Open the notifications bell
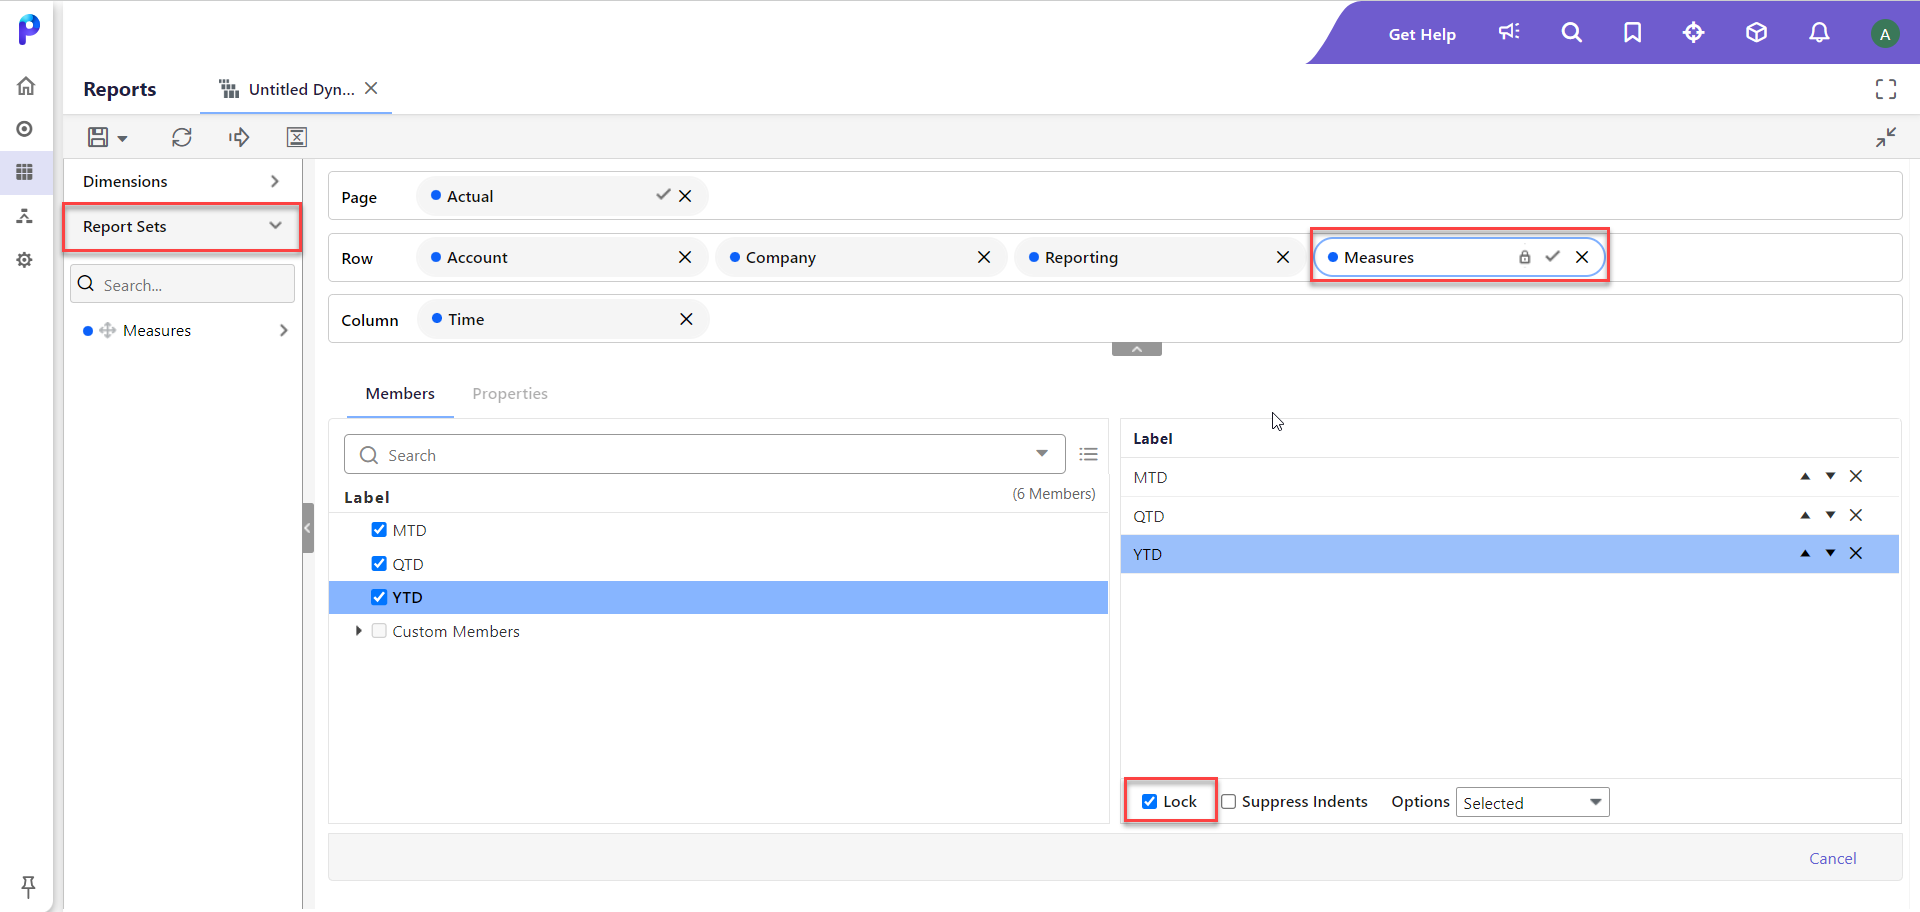Image resolution: width=1920 pixels, height=912 pixels. pos(1820,33)
